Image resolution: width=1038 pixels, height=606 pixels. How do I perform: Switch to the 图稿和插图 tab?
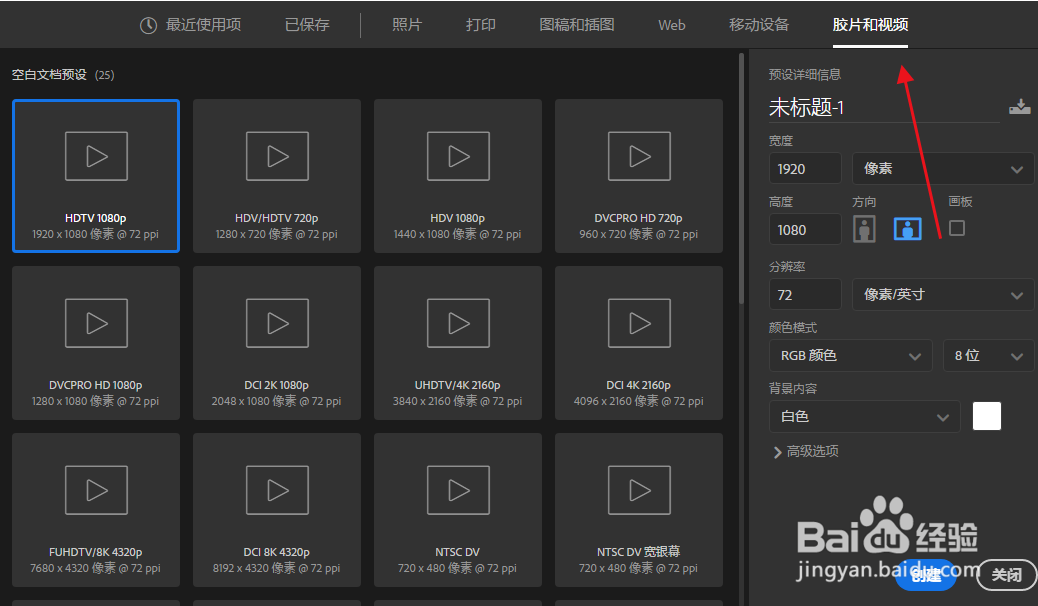click(577, 25)
